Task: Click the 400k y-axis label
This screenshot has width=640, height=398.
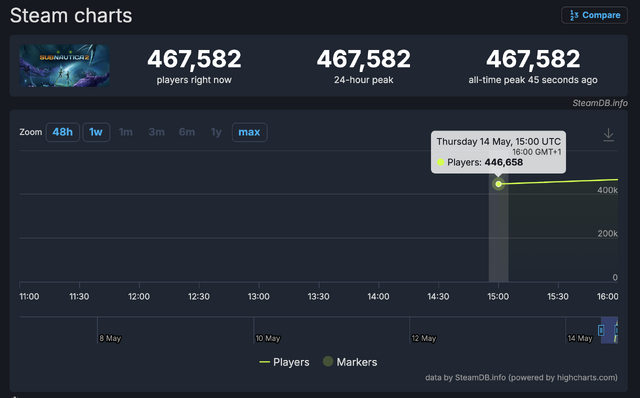Action: 607,190
